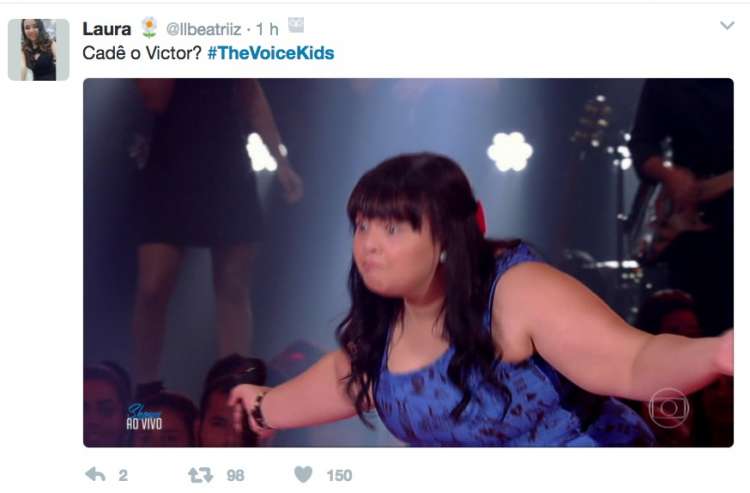The image size is (750, 493).
Task: View the 2 replies count
Action: 123,475
